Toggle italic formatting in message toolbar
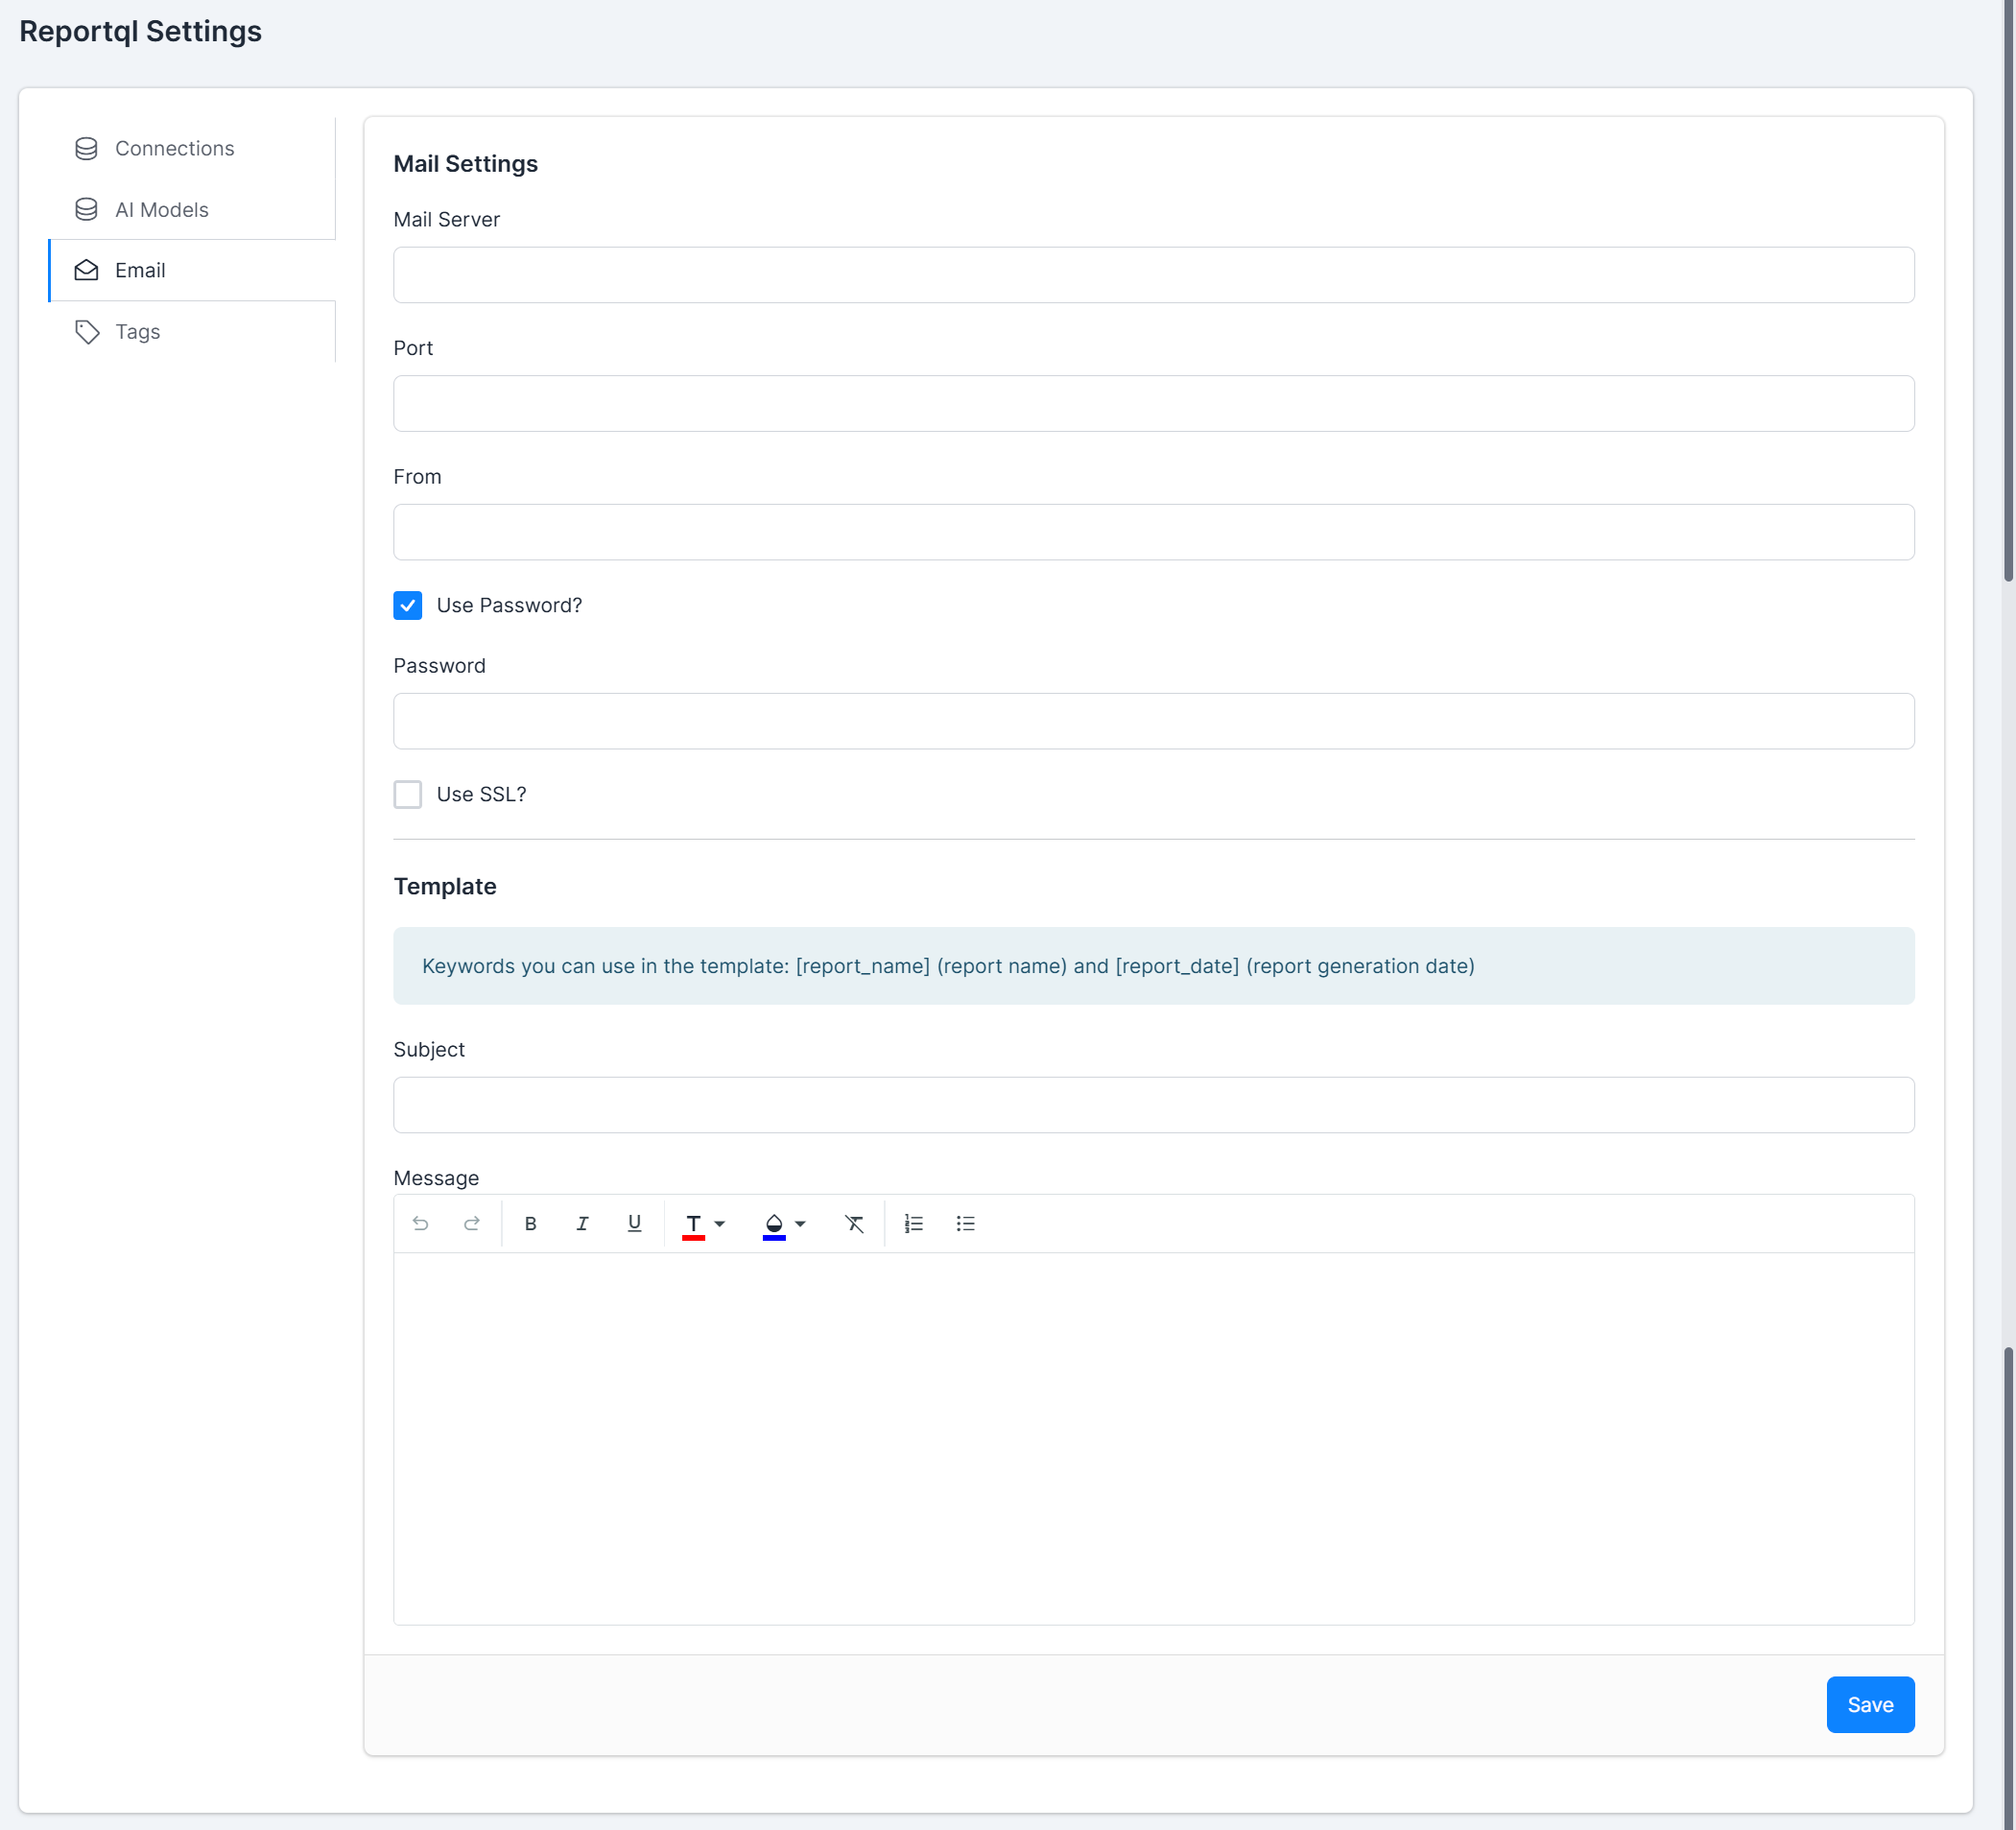Viewport: 2016px width, 1830px height. tap(582, 1223)
